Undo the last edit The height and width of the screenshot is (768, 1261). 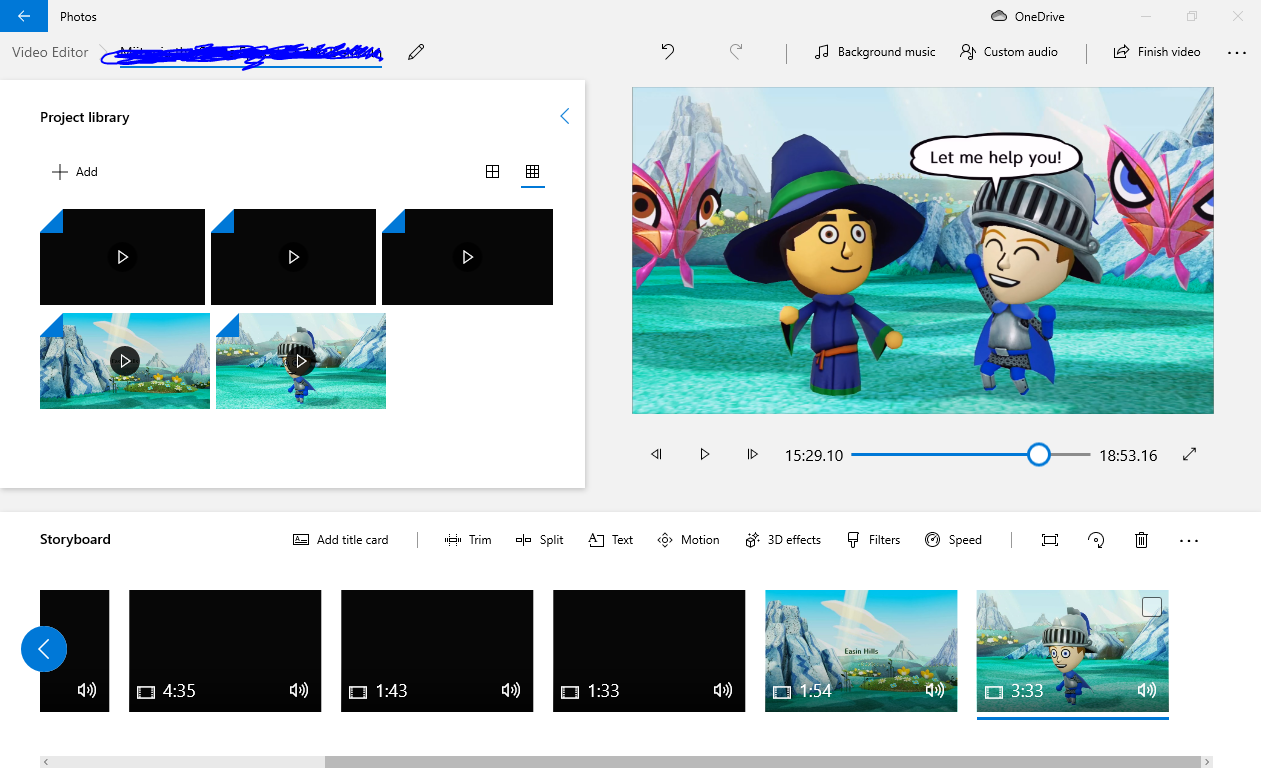click(x=668, y=51)
